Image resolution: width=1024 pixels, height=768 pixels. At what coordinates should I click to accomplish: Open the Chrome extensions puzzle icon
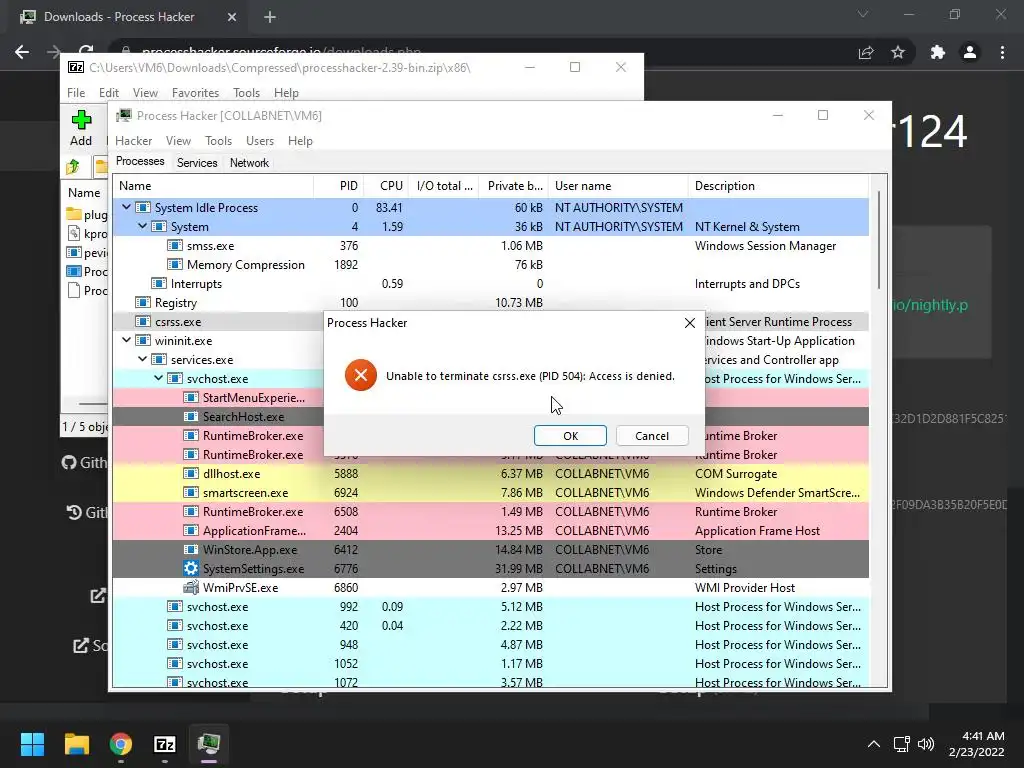(x=937, y=52)
